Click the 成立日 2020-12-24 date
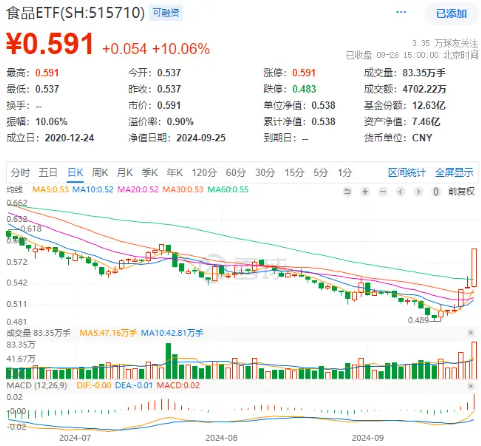This screenshot has width=481, height=446. point(69,138)
